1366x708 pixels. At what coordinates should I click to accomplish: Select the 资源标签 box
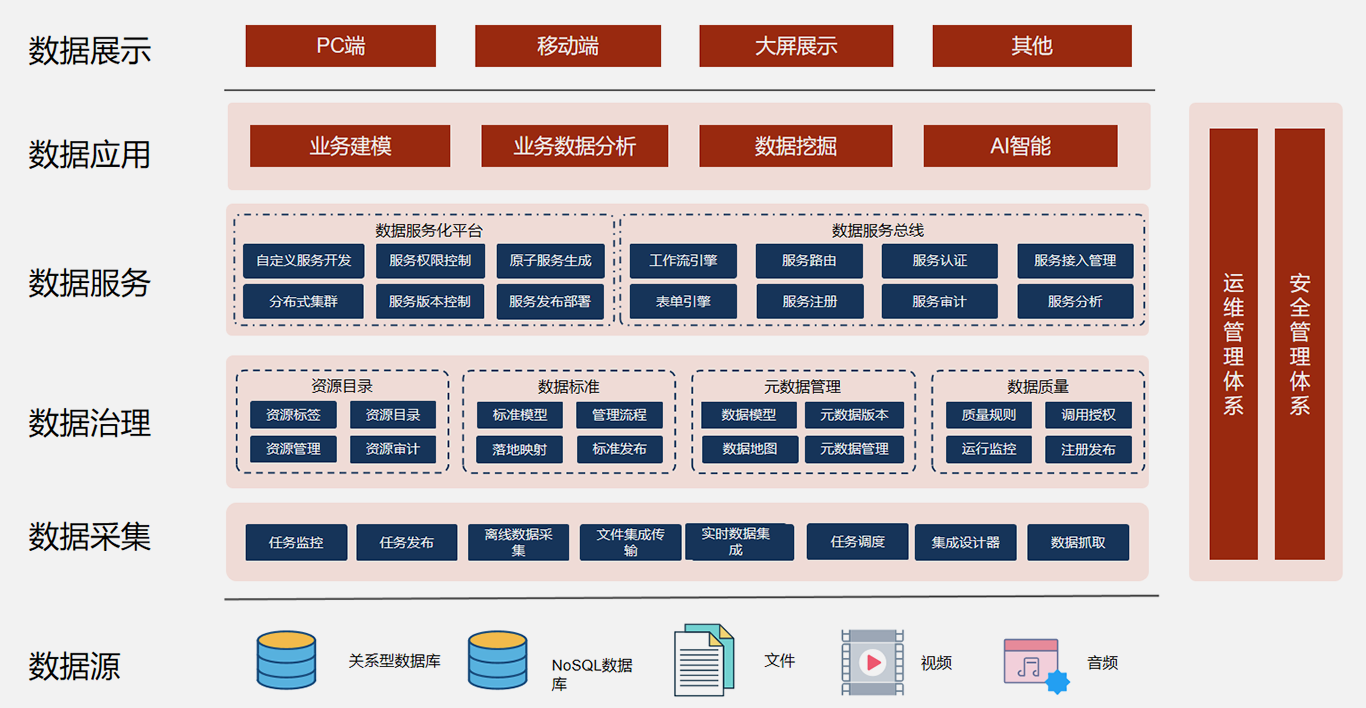pos(293,415)
